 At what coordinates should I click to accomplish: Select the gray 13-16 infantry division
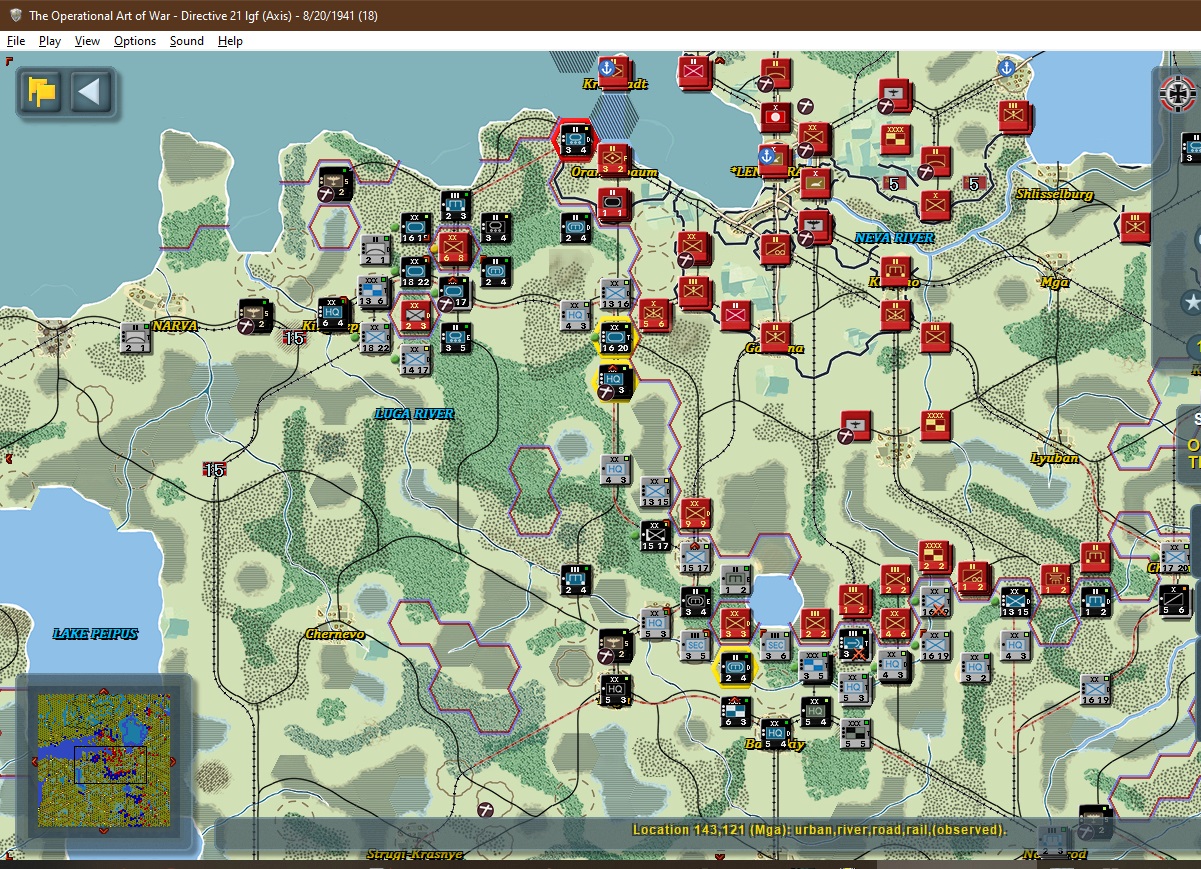coord(615,294)
